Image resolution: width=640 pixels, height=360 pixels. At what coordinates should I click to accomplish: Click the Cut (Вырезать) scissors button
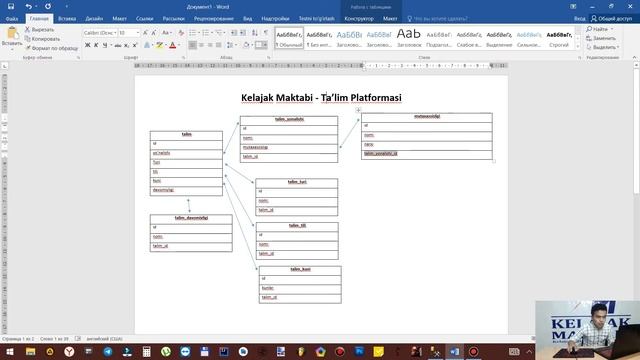[x=39, y=29]
